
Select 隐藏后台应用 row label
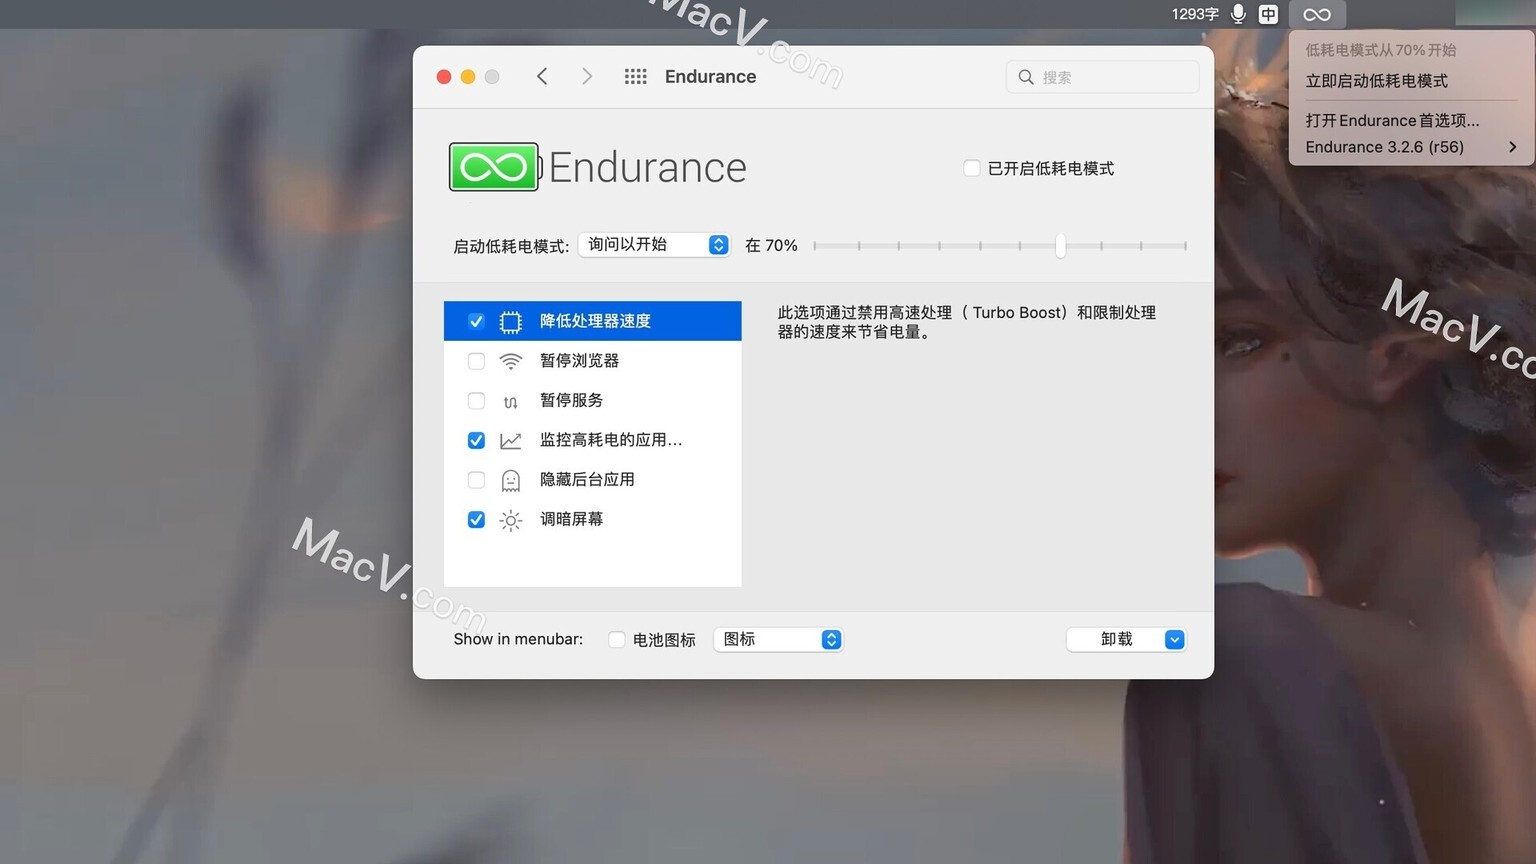tap(587, 480)
